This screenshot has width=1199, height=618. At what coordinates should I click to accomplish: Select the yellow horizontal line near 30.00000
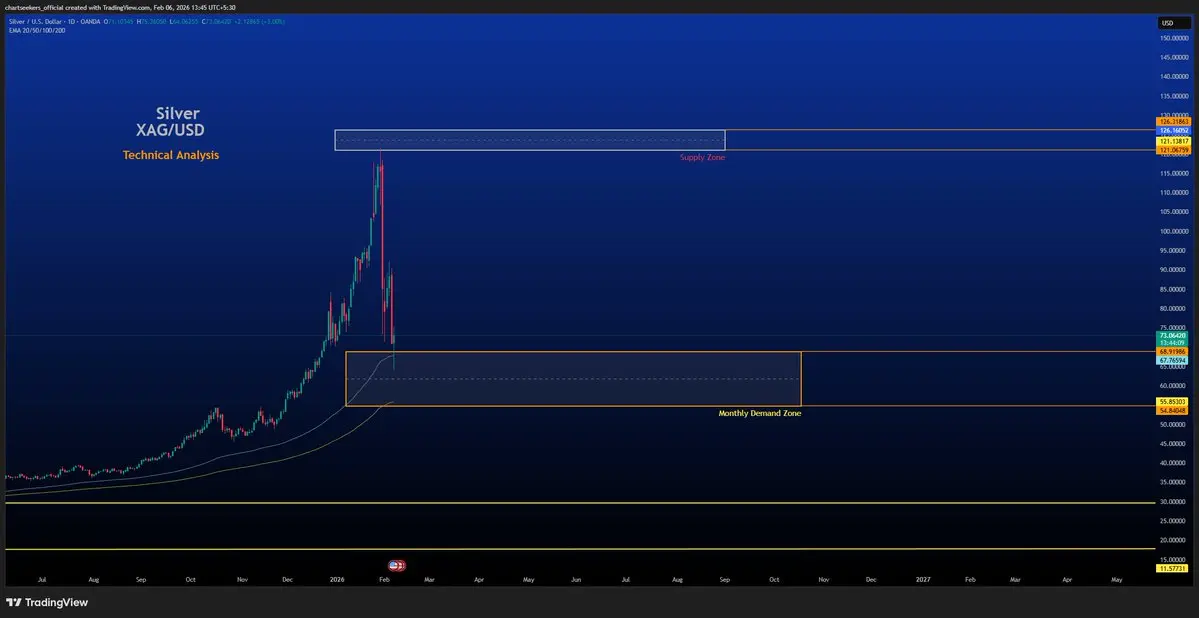coord(581,503)
